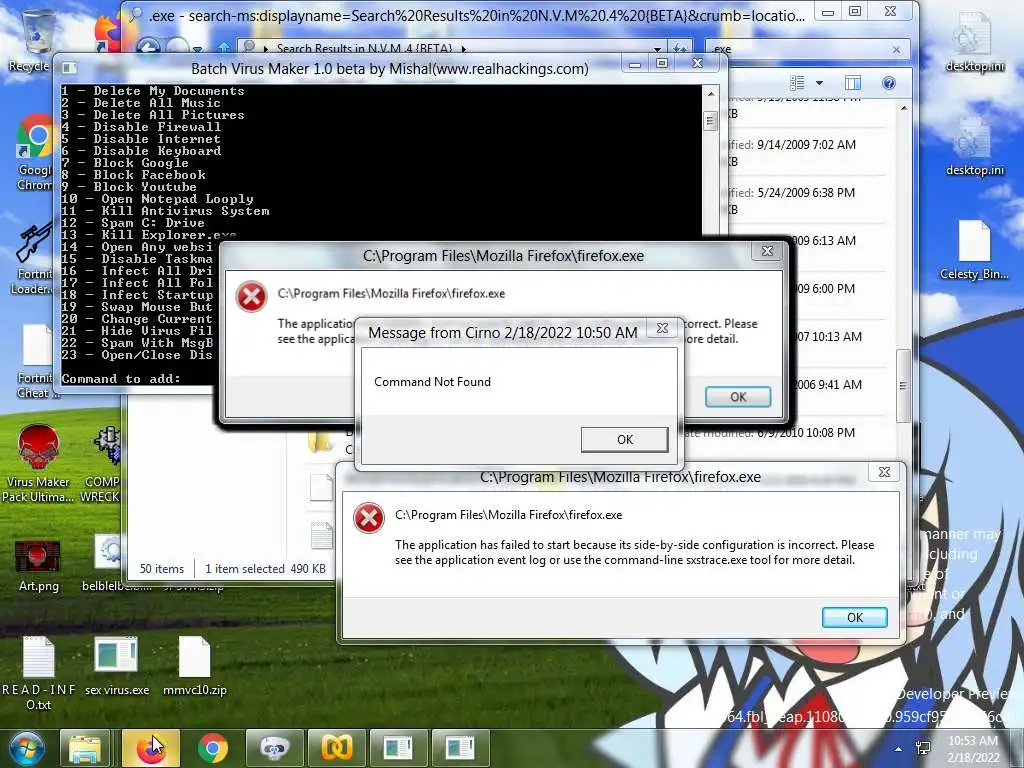Click the console scrollbar up arrow
1024x768 pixels.
711,94
